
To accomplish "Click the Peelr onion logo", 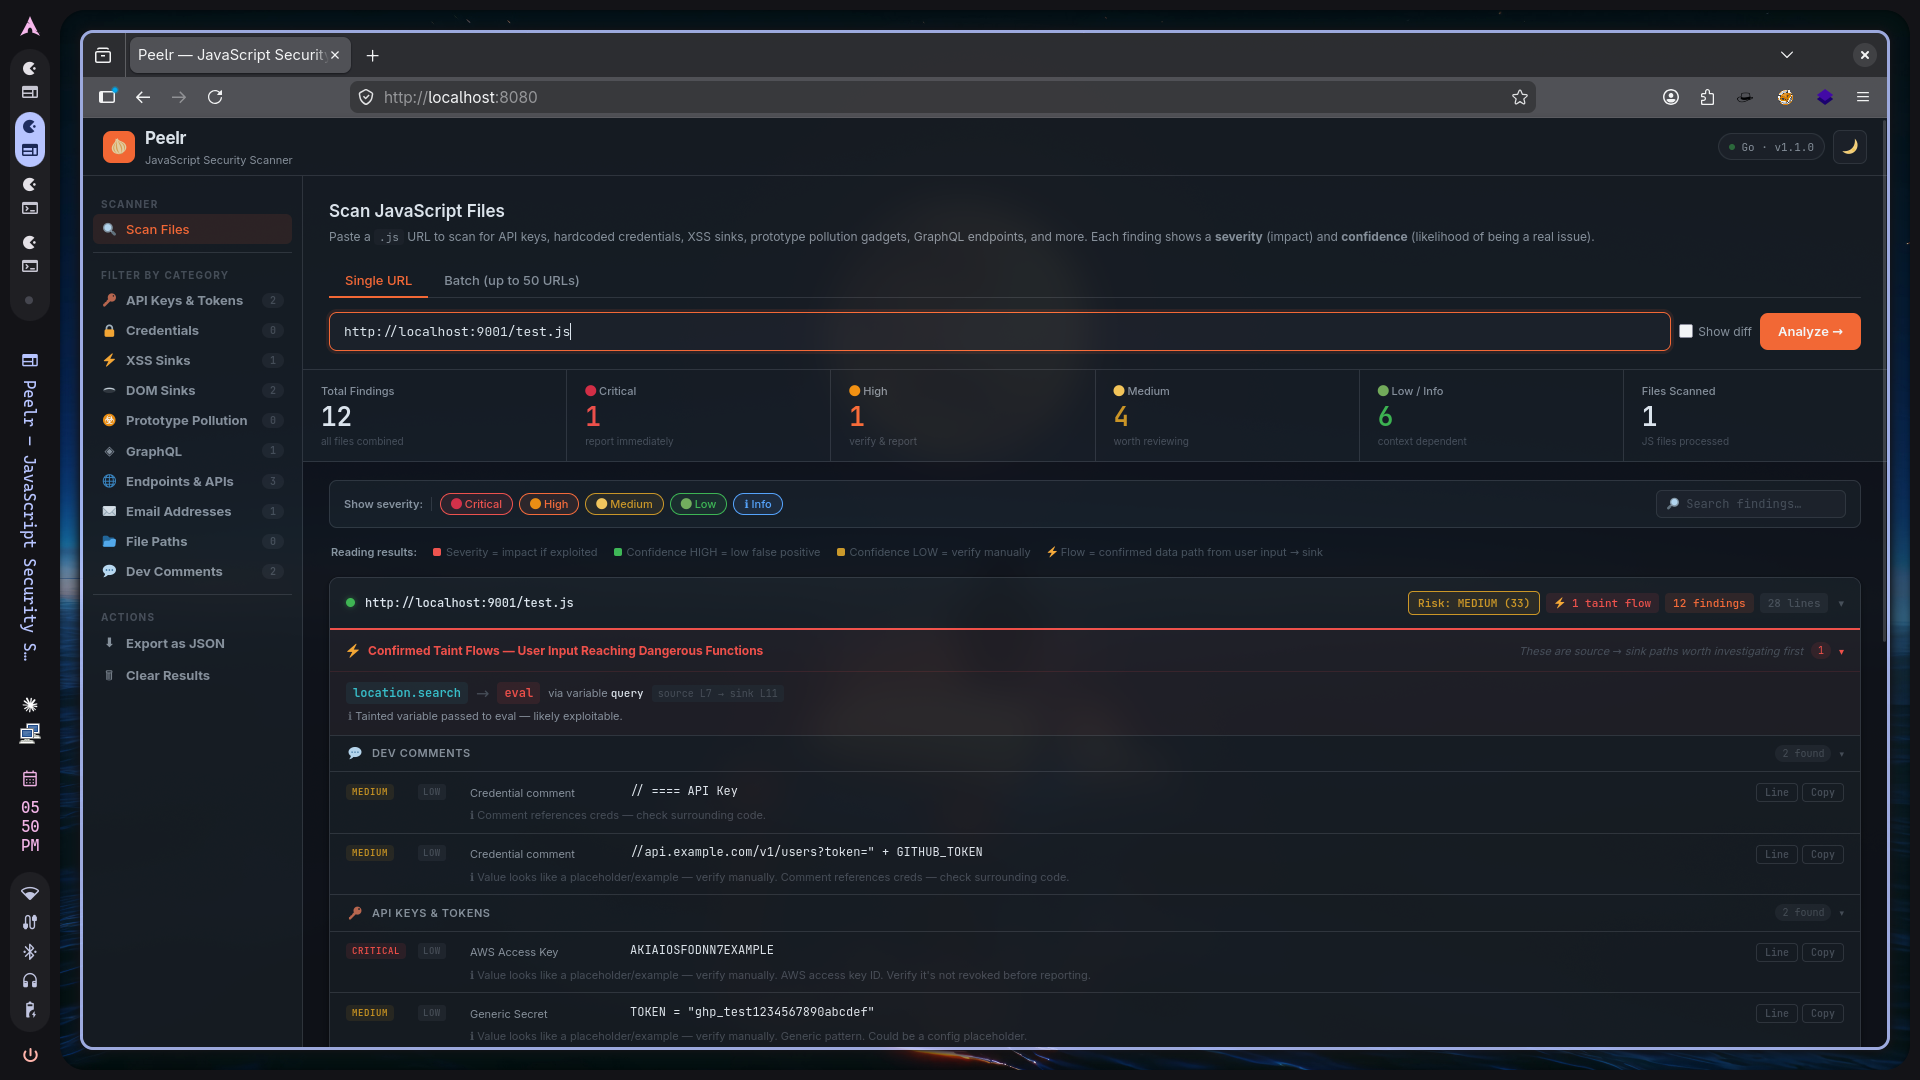I will 119,147.
